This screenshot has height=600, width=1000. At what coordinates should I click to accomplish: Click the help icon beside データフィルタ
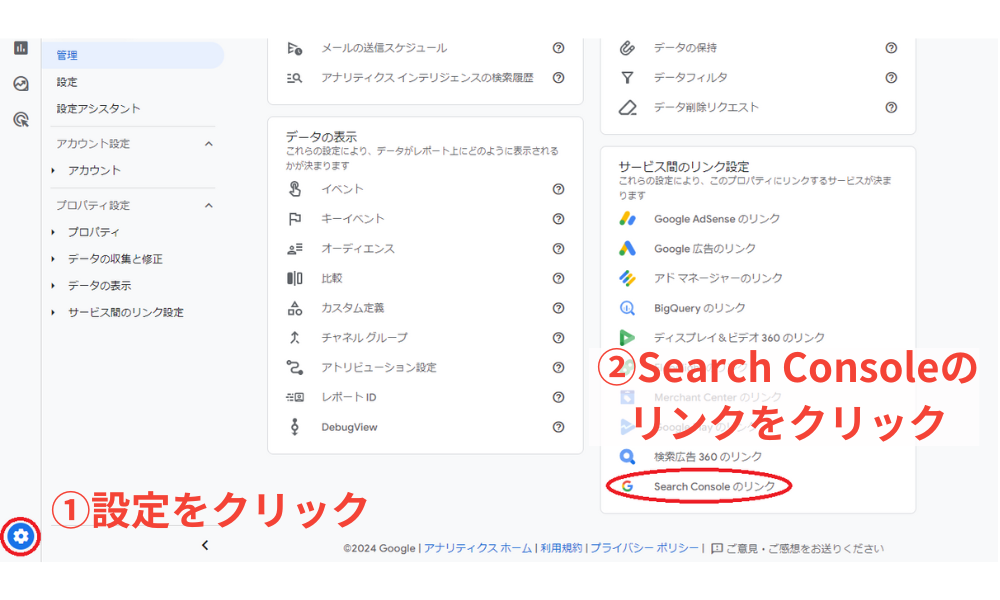coord(891,77)
